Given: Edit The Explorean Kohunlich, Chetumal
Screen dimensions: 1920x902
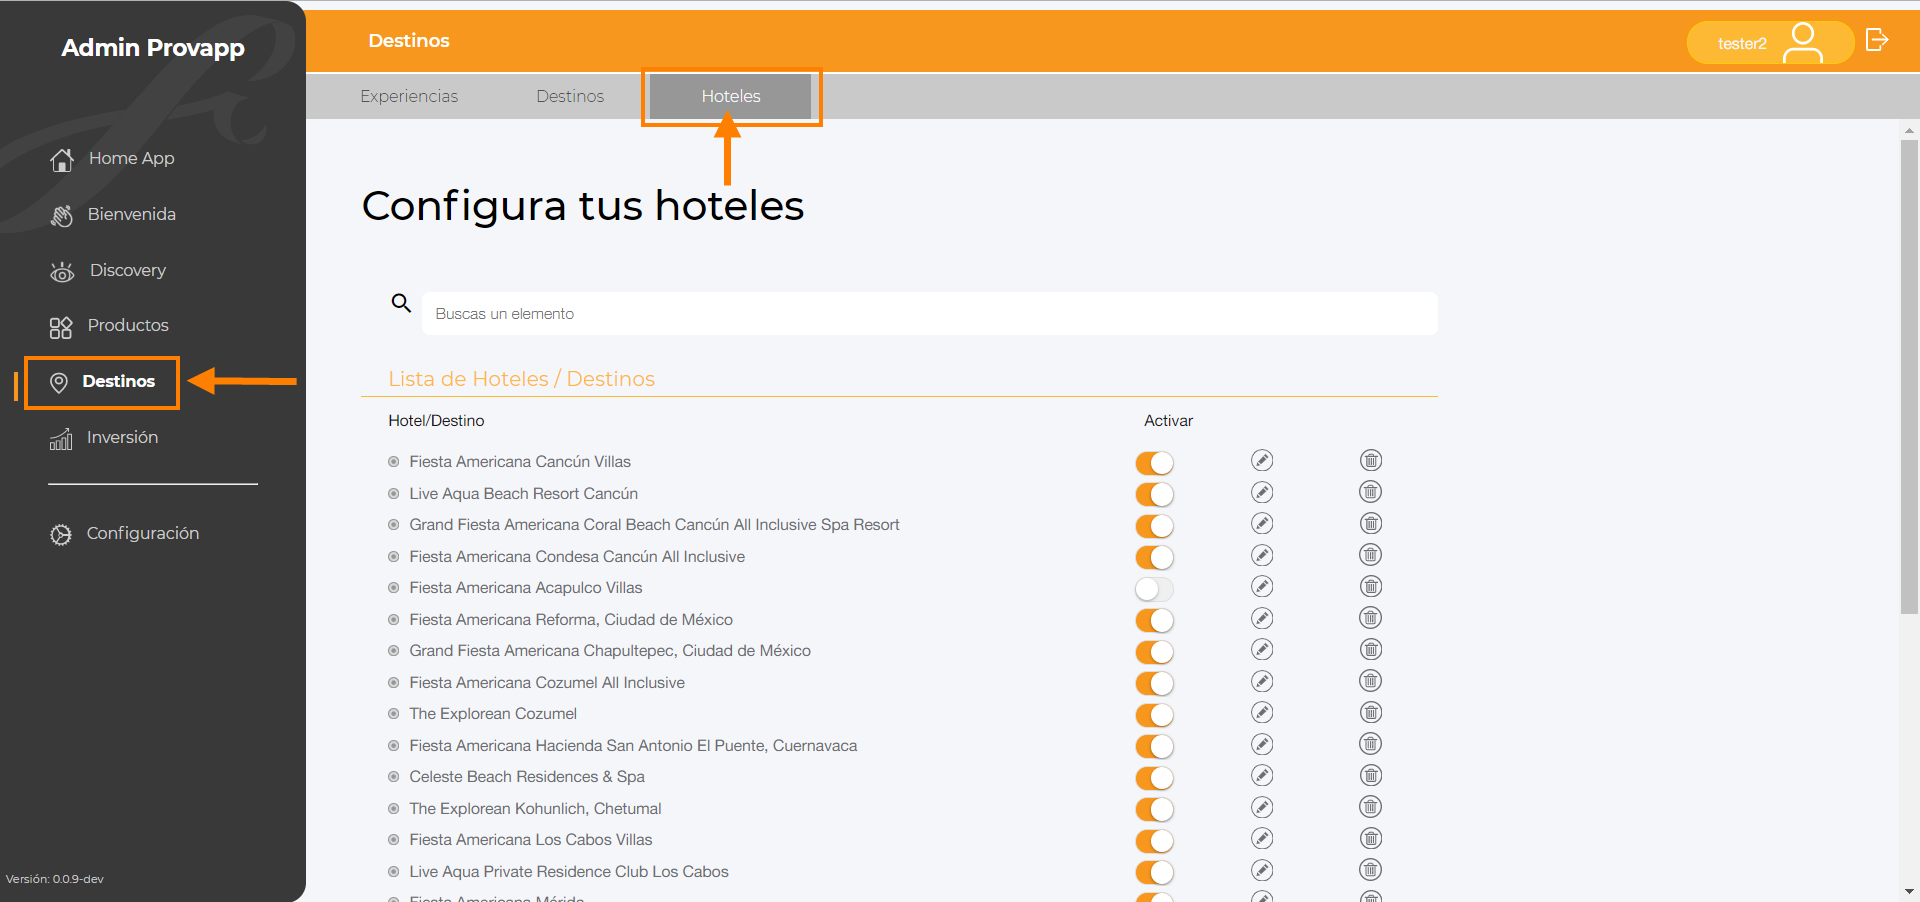Looking at the screenshot, I should coord(1262,807).
